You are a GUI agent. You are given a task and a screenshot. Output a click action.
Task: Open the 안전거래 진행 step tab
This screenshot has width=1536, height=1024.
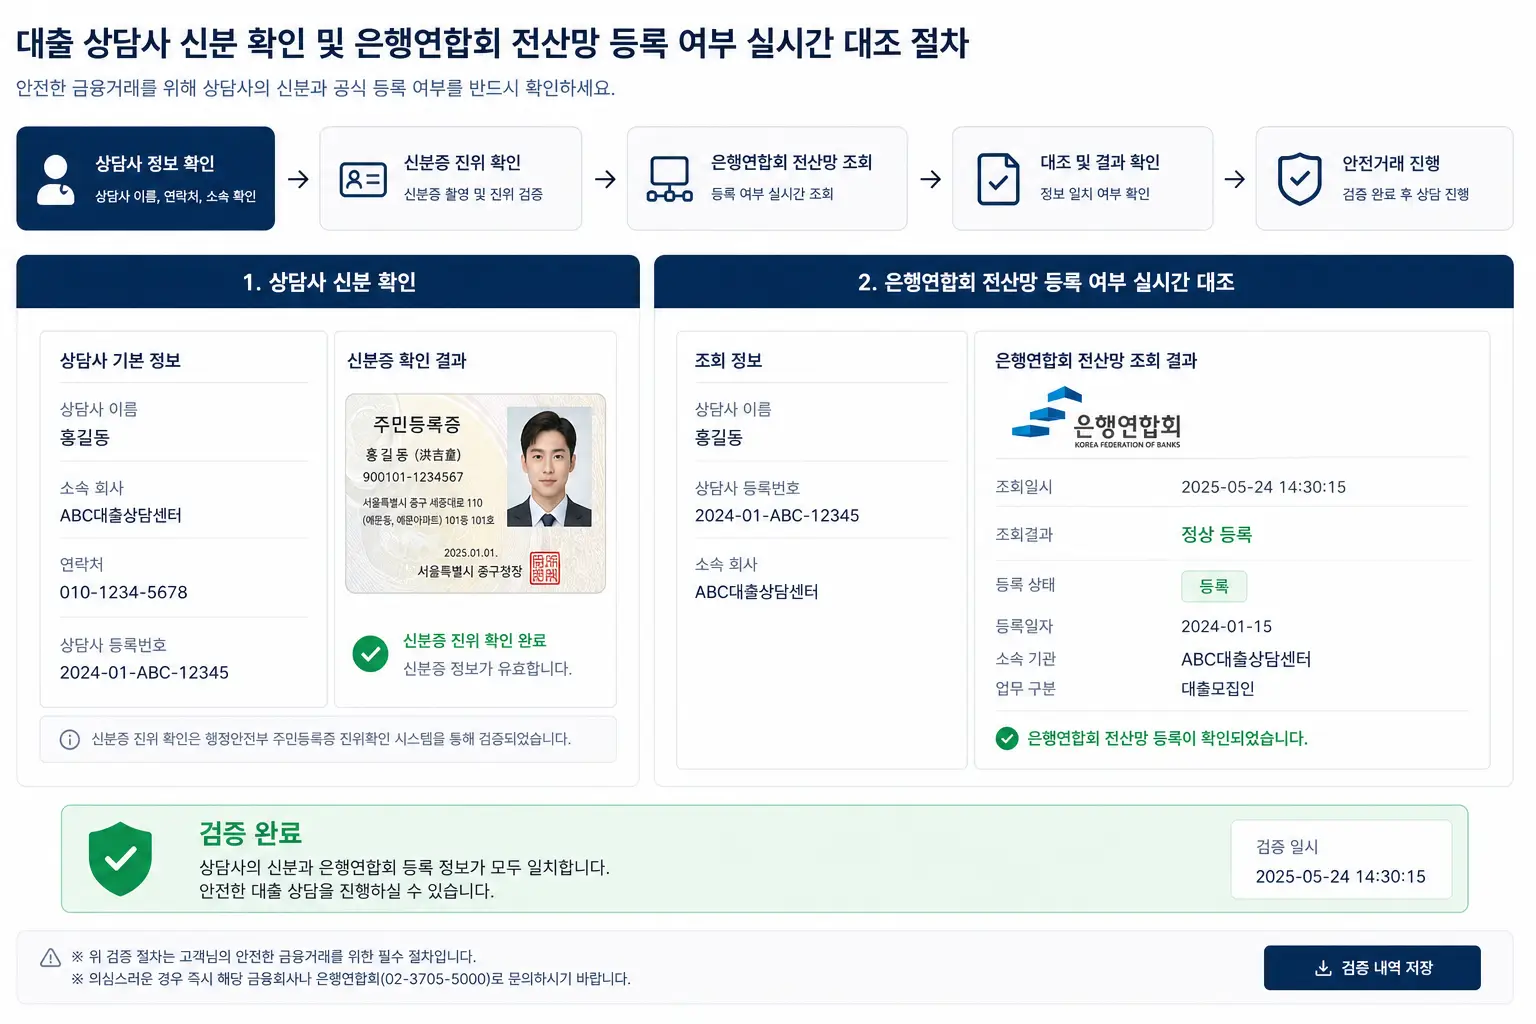pos(1384,178)
